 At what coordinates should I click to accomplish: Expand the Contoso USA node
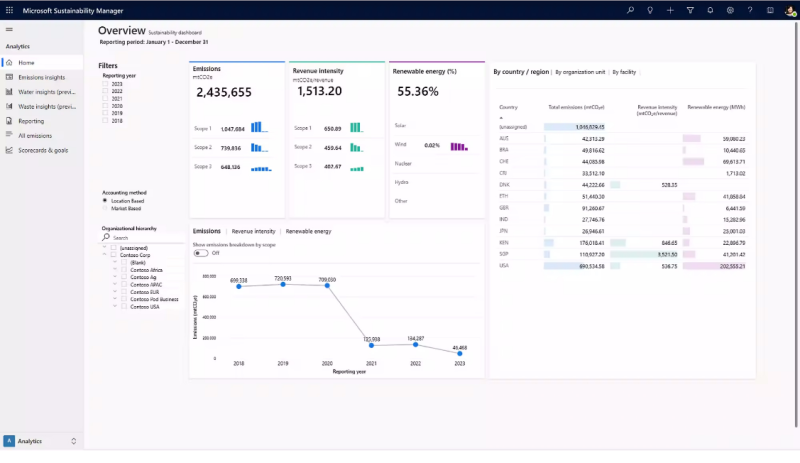click(115, 306)
